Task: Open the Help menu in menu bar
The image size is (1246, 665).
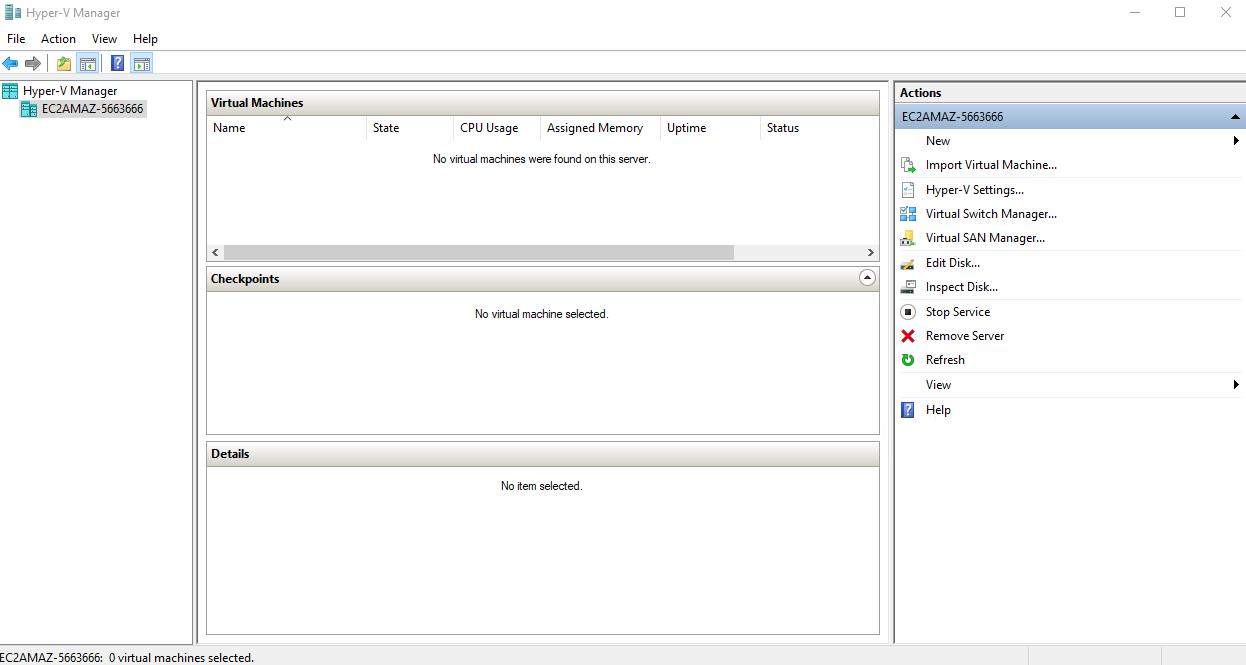Action: tap(146, 39)
